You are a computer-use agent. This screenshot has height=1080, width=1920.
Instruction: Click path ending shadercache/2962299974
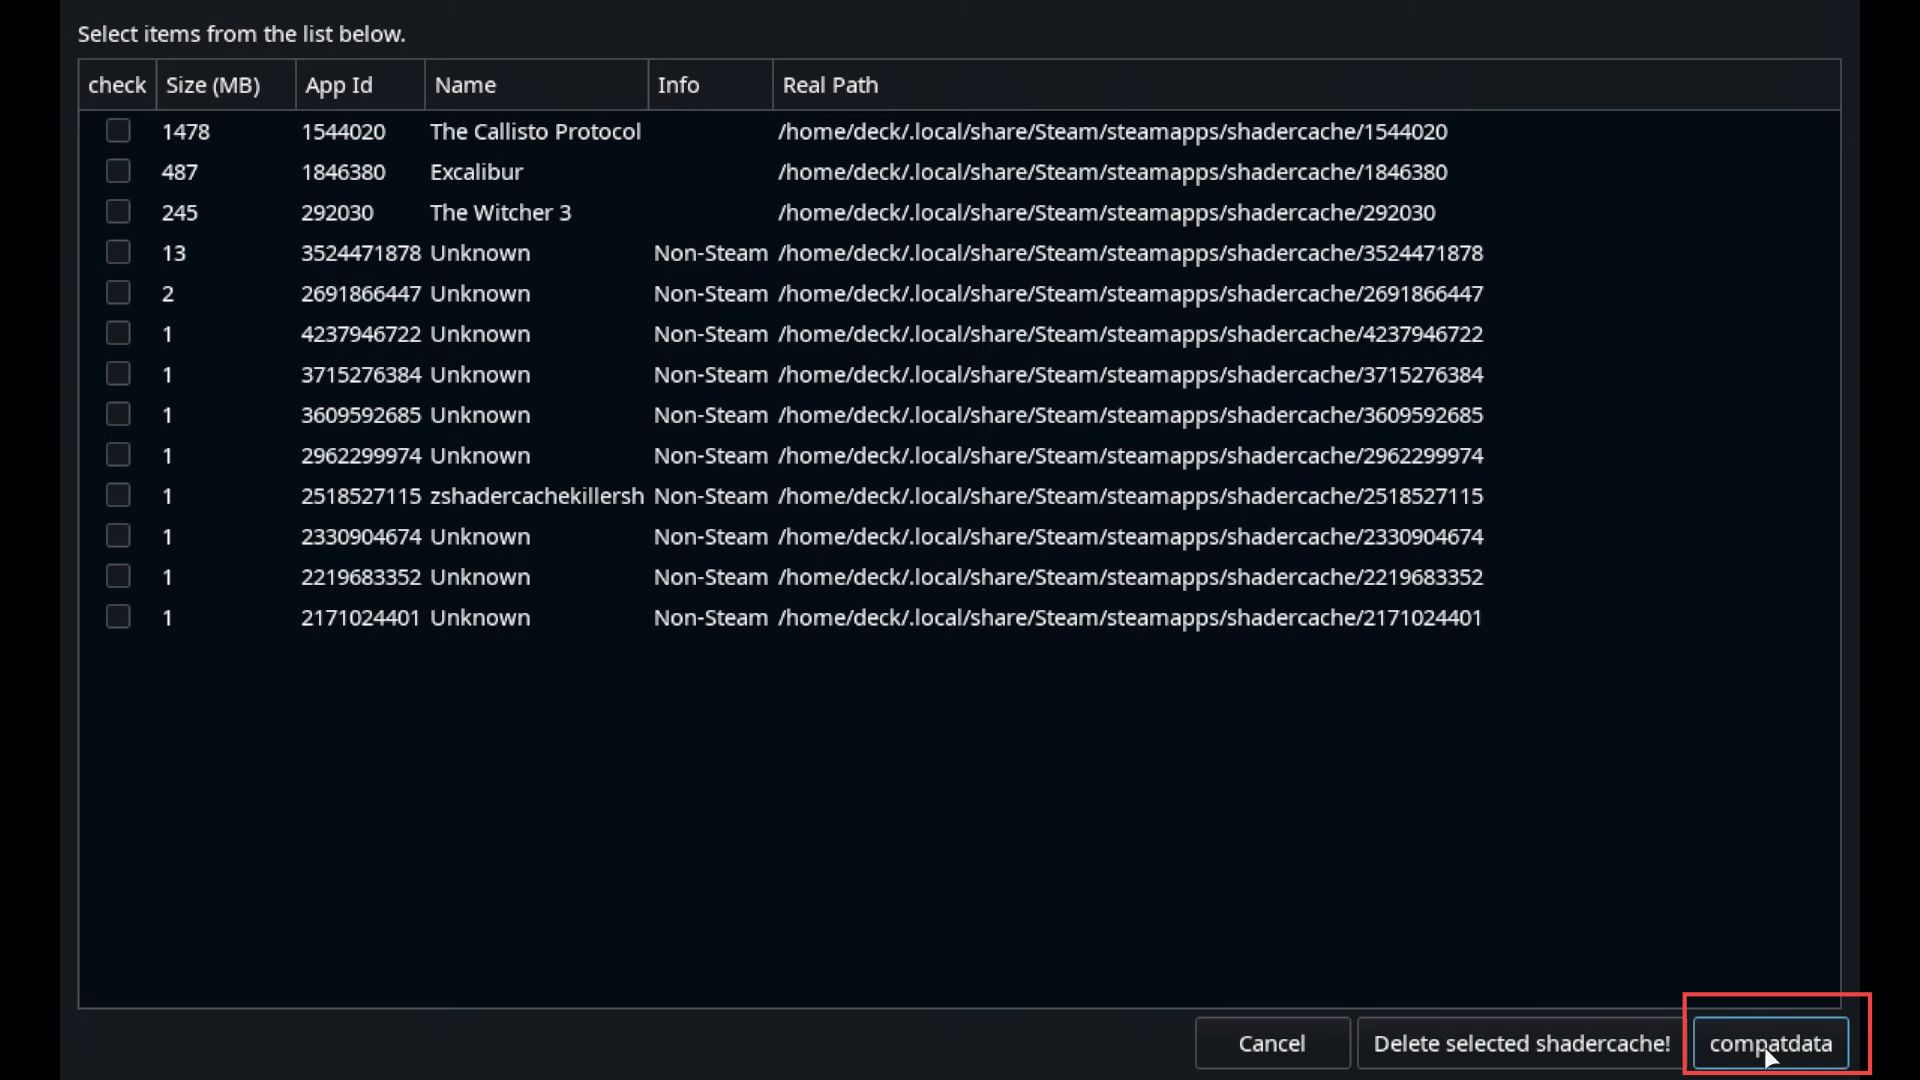[1130, 455]
